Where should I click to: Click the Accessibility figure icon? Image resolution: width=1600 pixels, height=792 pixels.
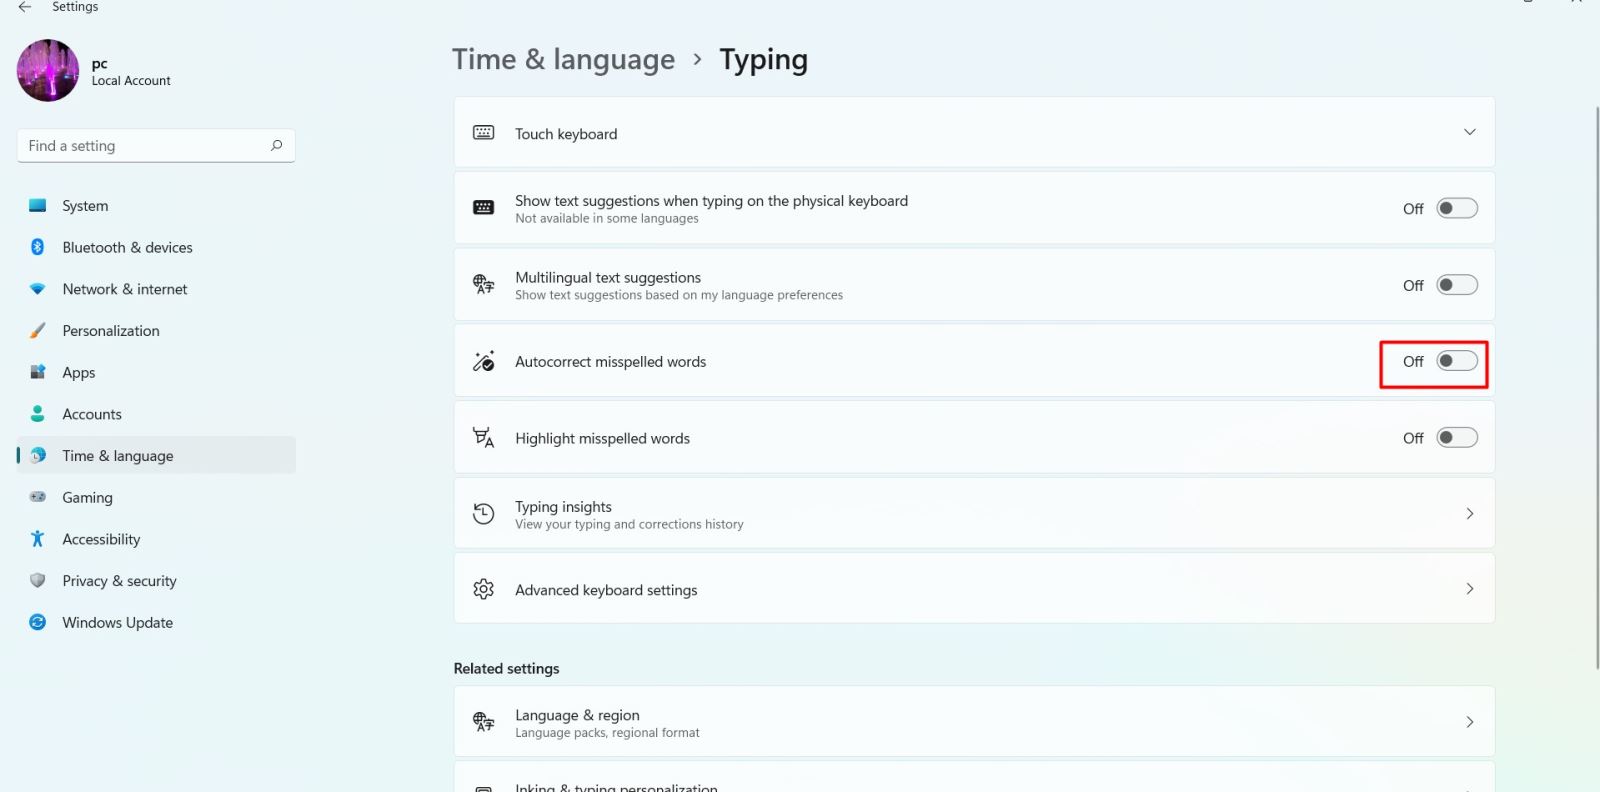click(x=38, y=539)
